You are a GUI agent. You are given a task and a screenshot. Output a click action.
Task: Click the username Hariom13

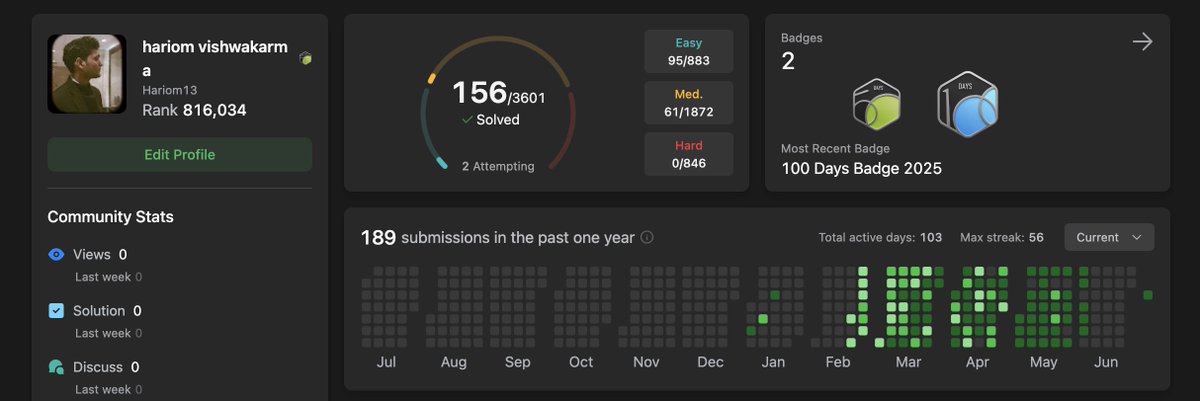click(x=170, y=90)
